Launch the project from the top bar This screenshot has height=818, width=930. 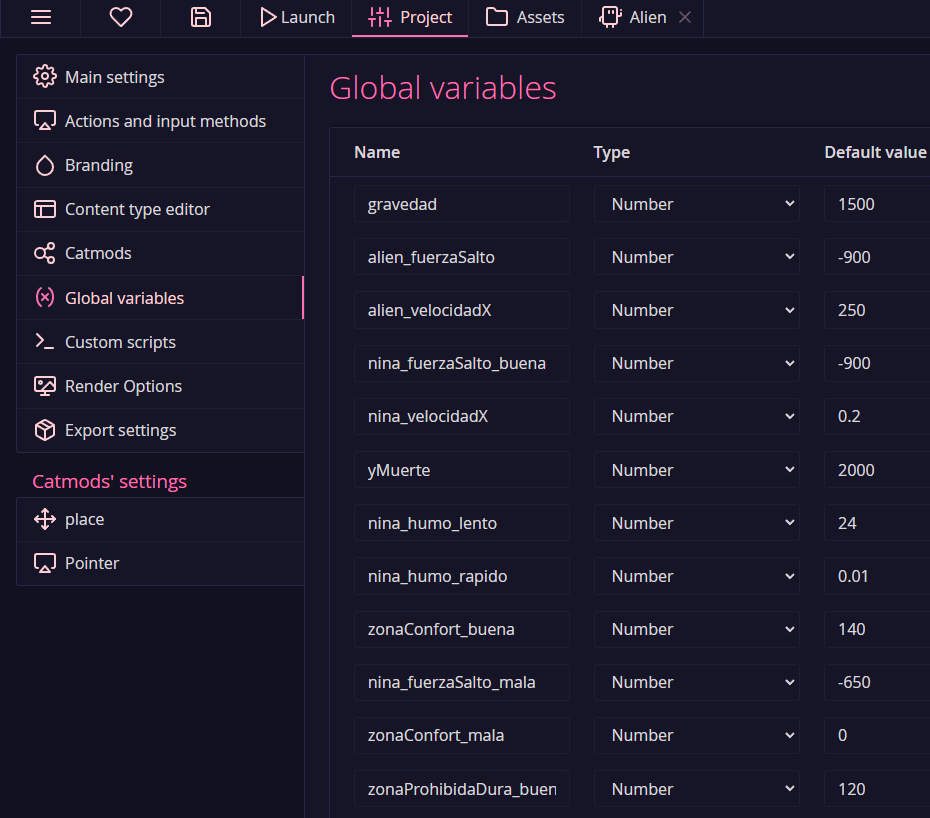coord(296,17)
